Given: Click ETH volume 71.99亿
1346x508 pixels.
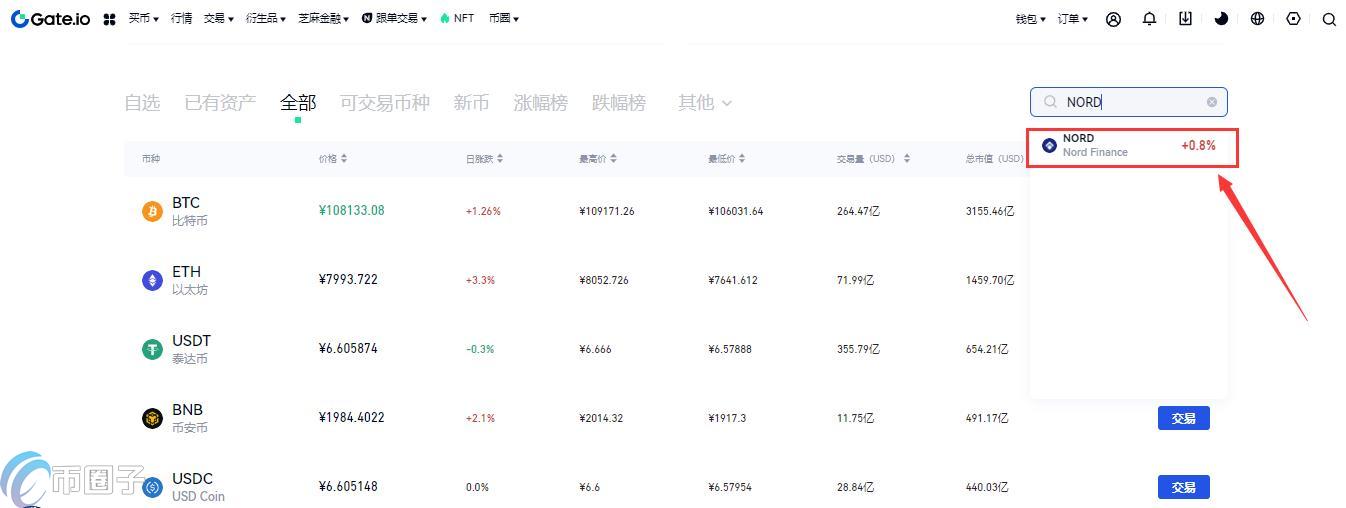Looking at the screenshot, I should [855, 280].
